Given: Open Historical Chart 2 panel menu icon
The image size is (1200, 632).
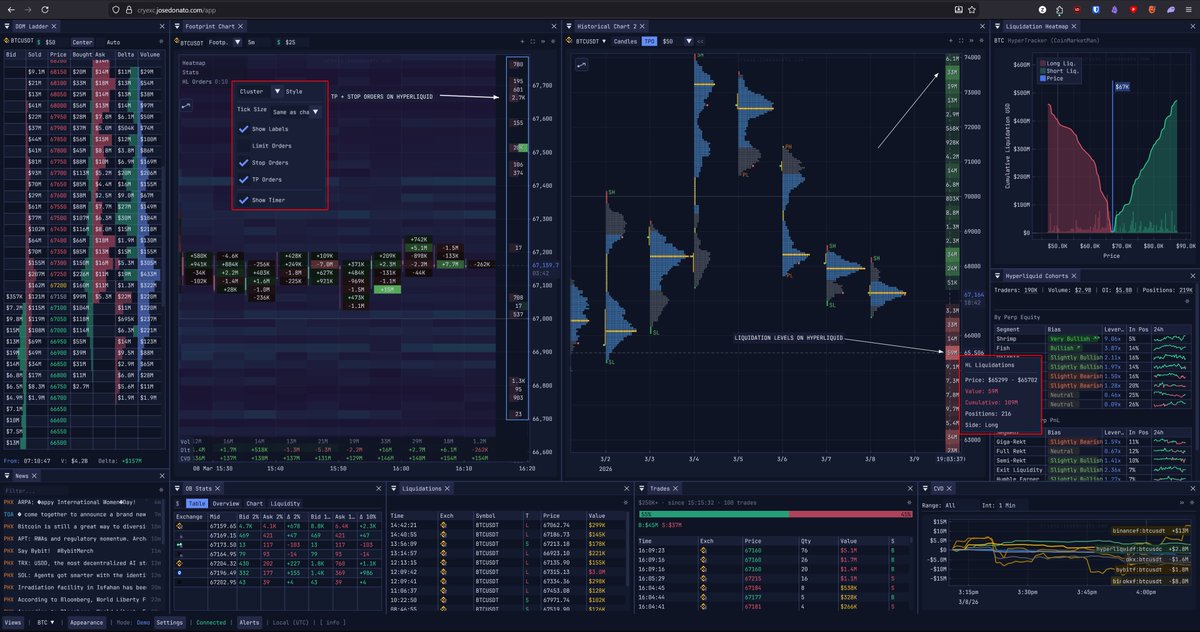Looking at the screenshot, I should coord(569,26).
